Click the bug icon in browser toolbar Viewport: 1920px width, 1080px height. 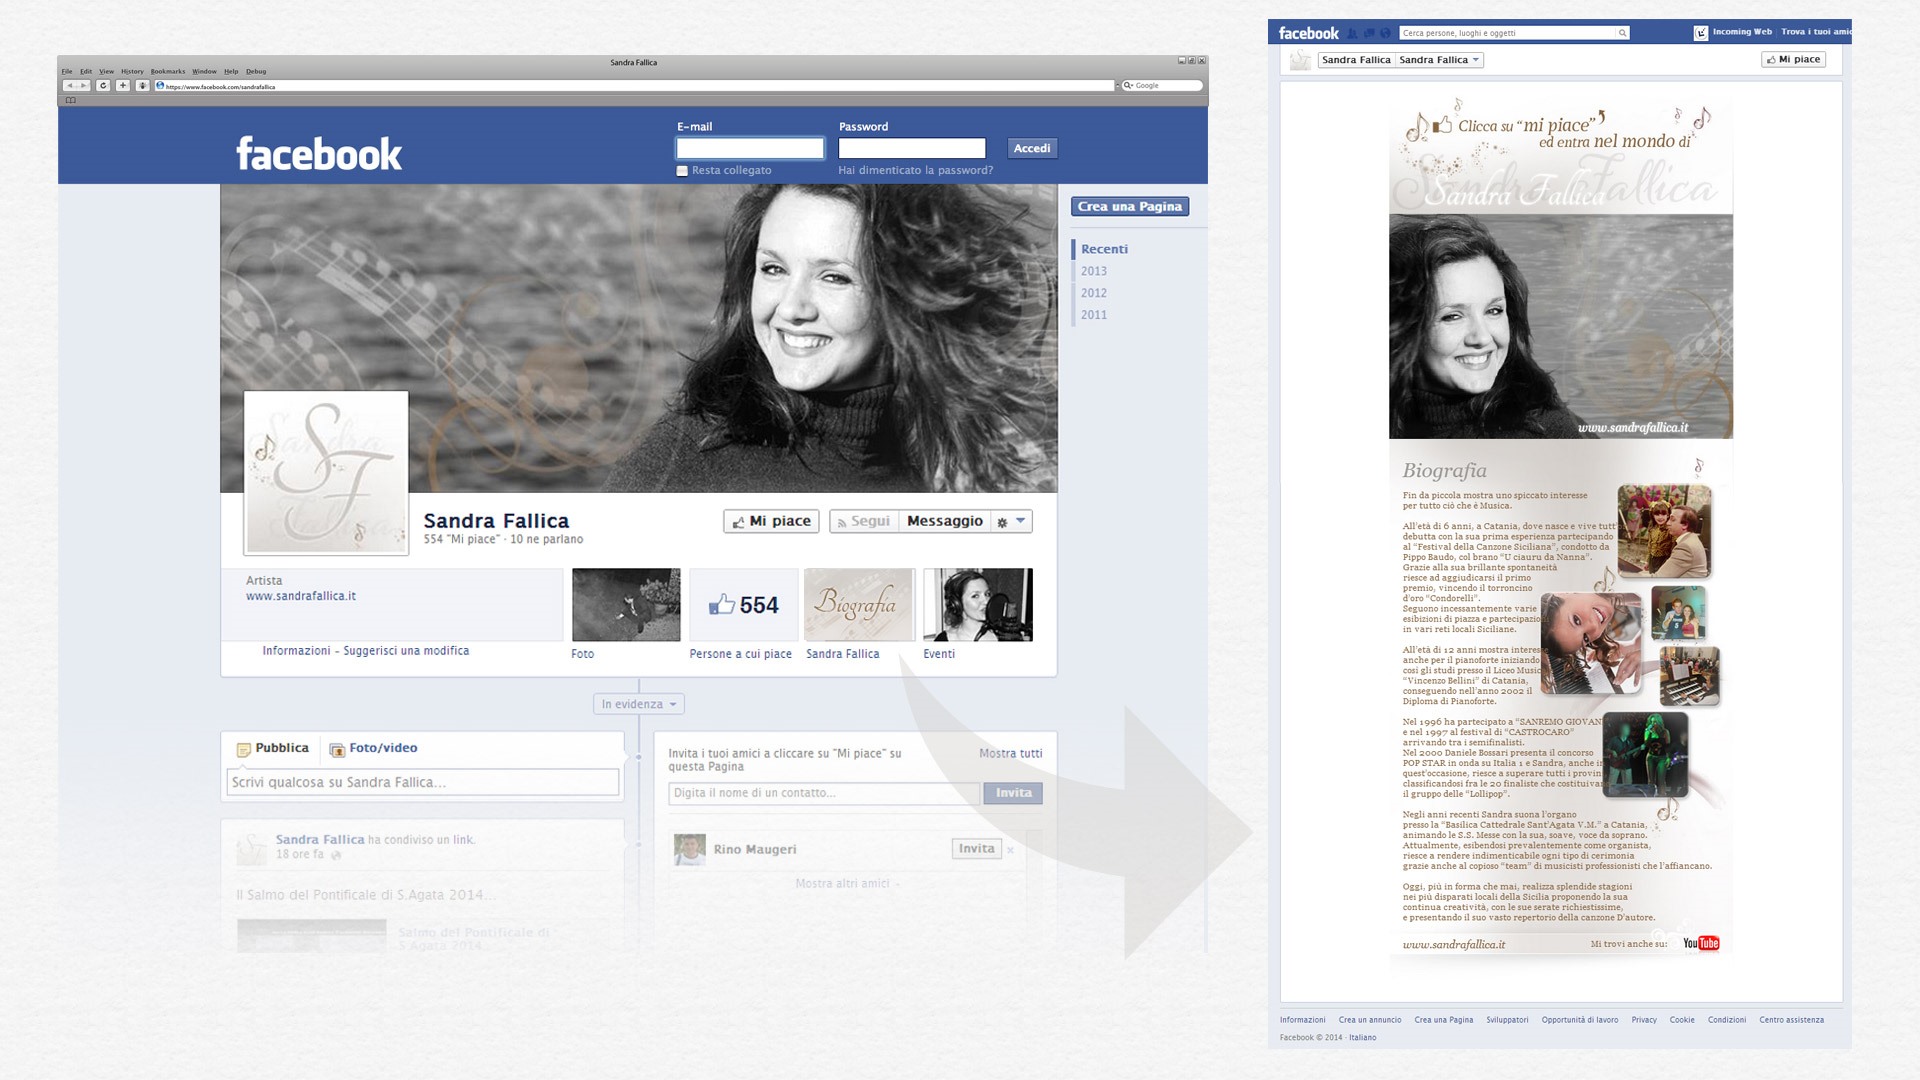[x=142, y=86]
